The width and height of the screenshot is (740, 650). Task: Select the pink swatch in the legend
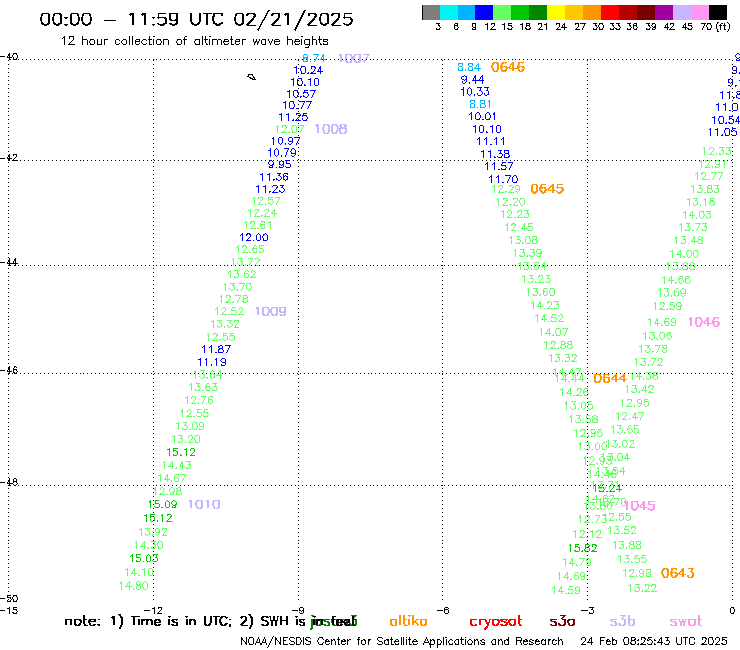(699, 12)
